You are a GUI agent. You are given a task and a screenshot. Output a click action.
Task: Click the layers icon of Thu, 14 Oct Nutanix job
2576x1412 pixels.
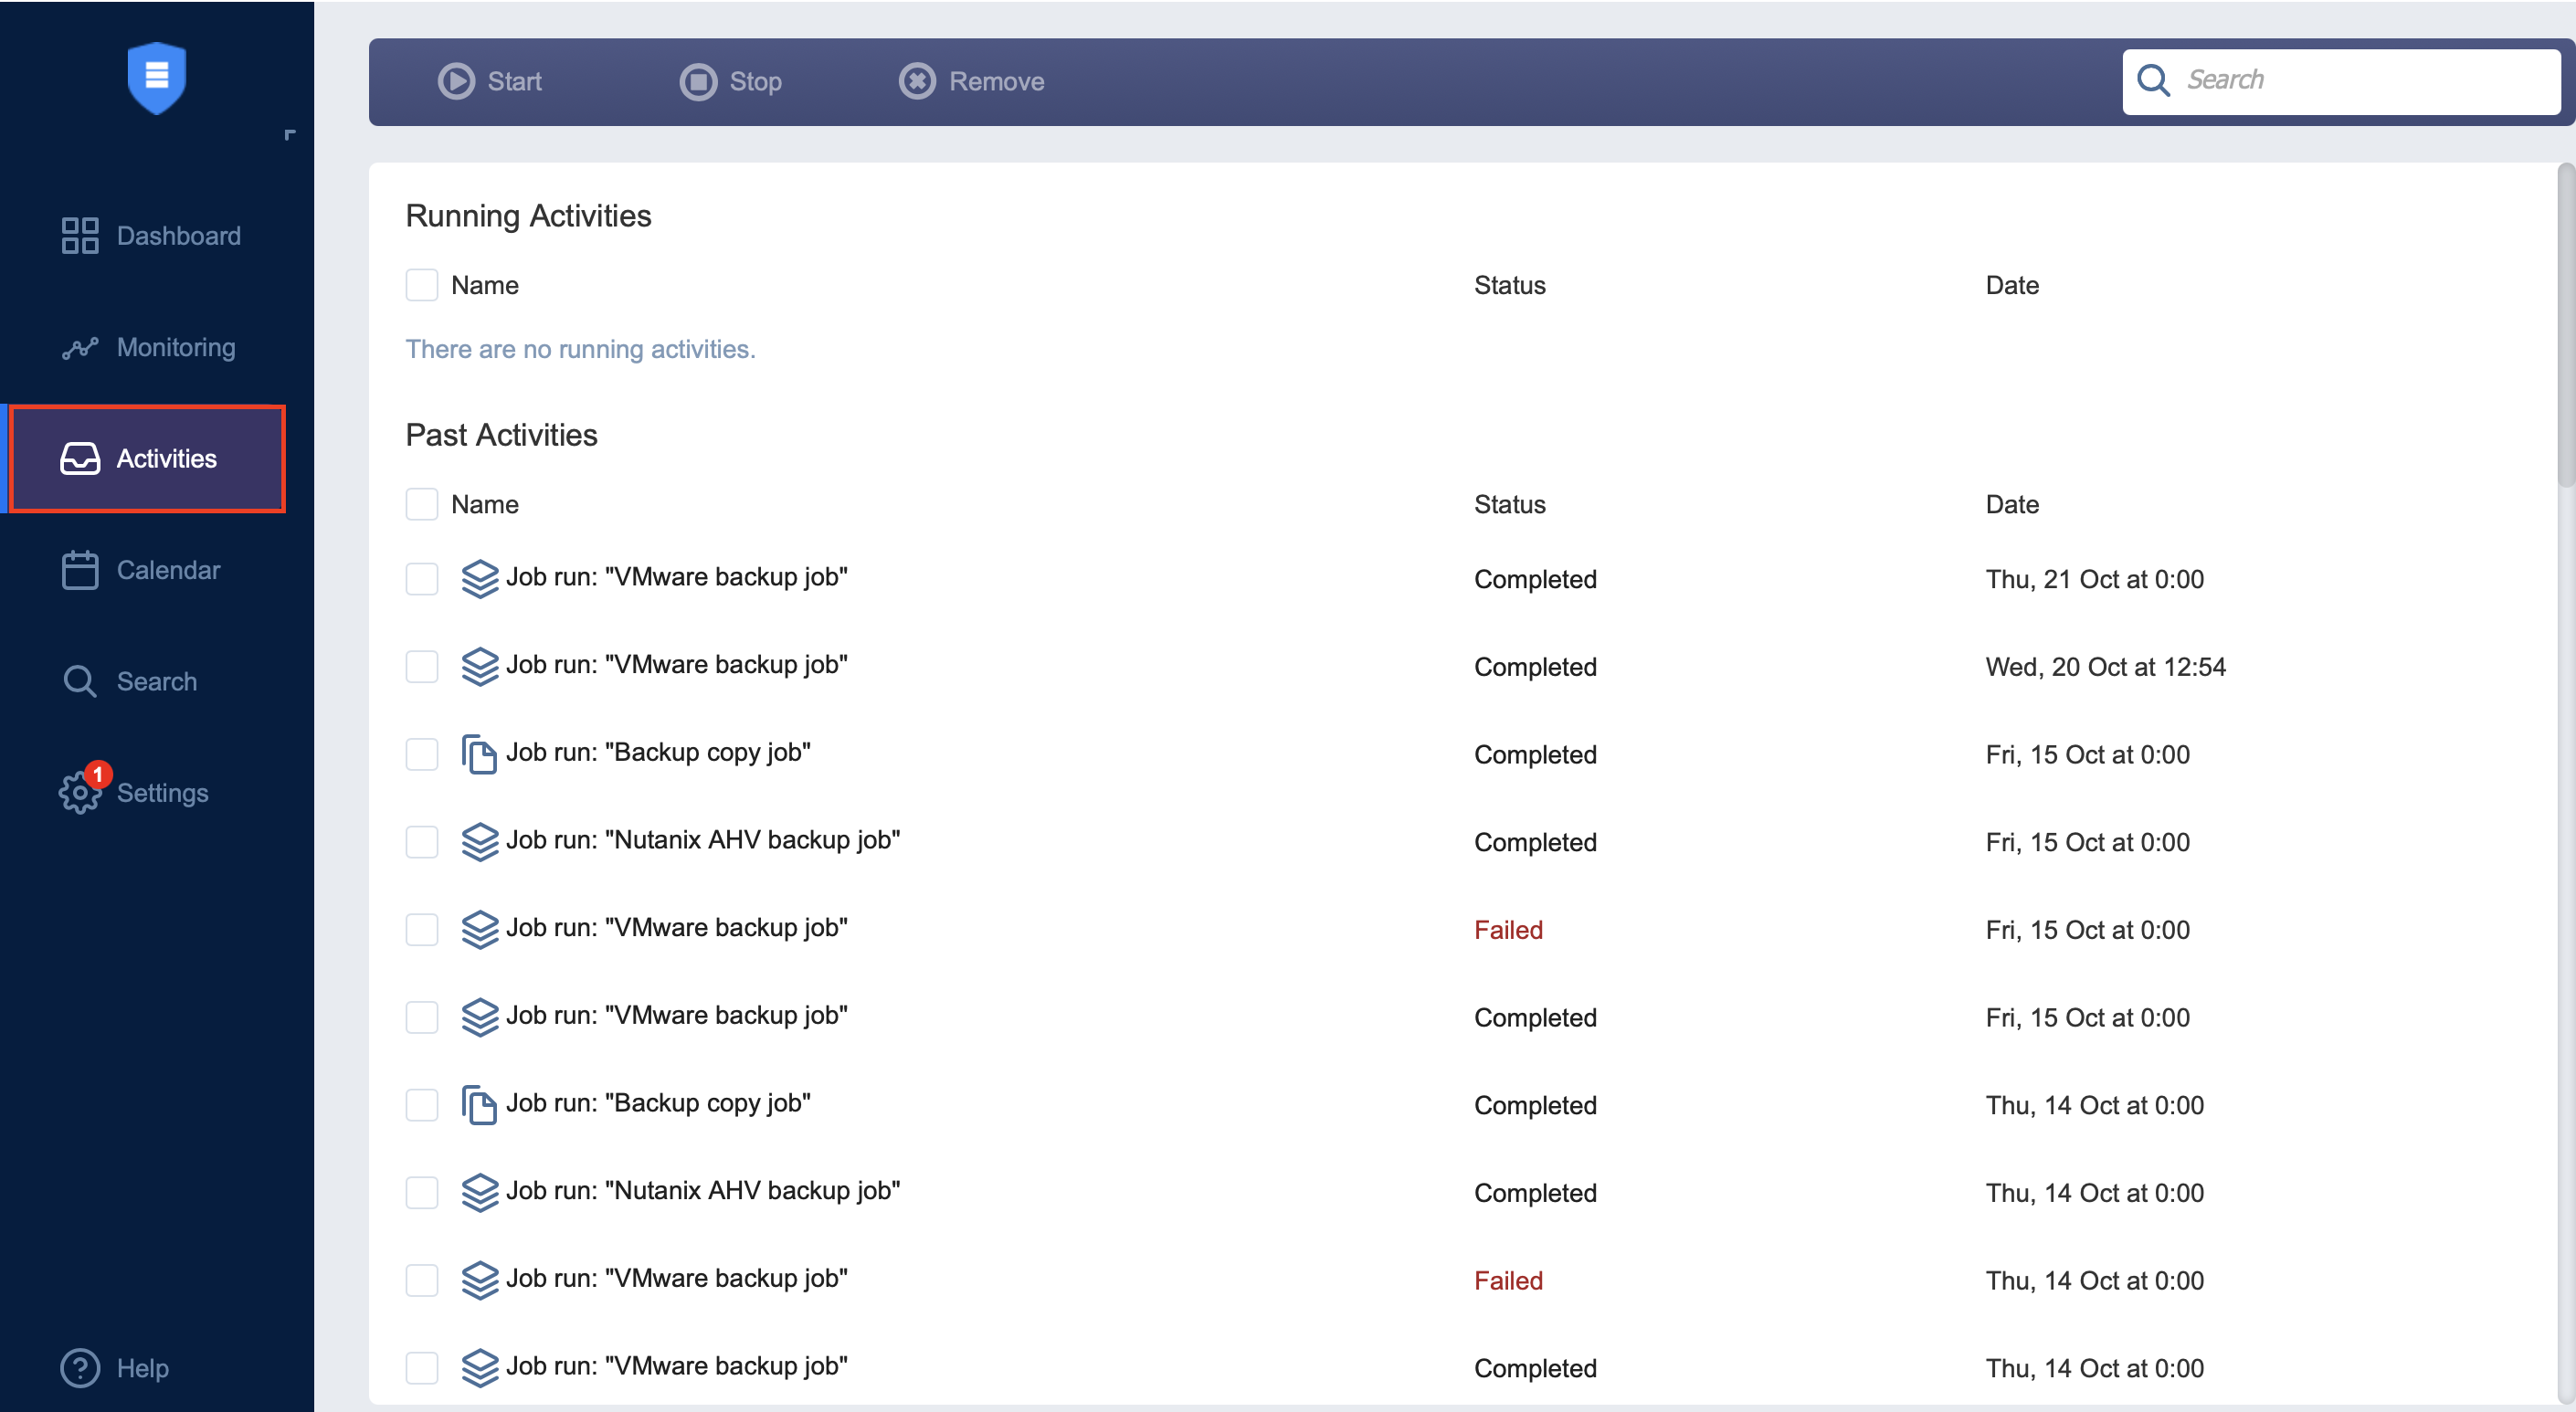tap(480, 1193)
